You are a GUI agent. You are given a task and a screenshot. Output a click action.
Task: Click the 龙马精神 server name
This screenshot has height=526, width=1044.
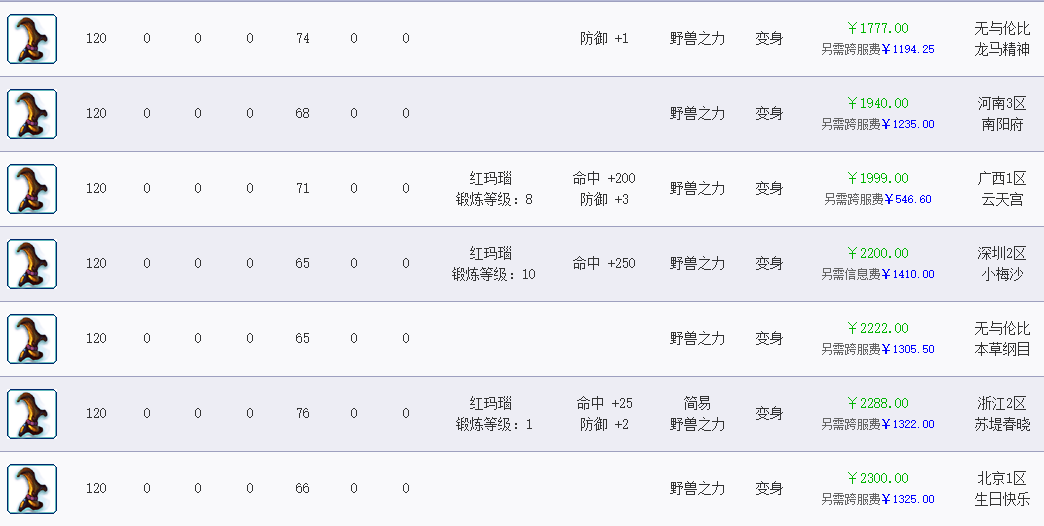click(1002, 49)
